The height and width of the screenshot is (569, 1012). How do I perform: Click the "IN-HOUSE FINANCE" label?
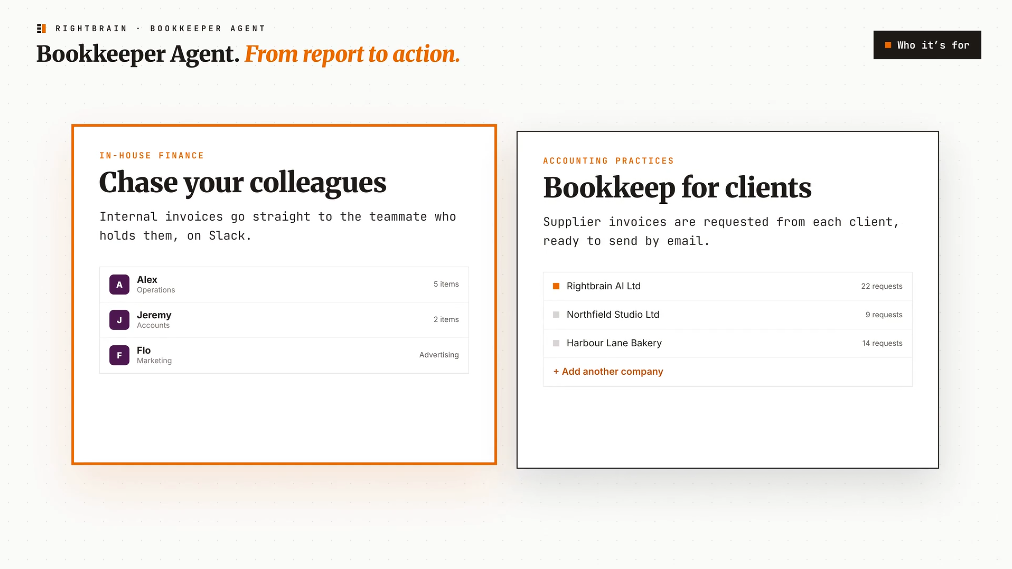point(152,155)
